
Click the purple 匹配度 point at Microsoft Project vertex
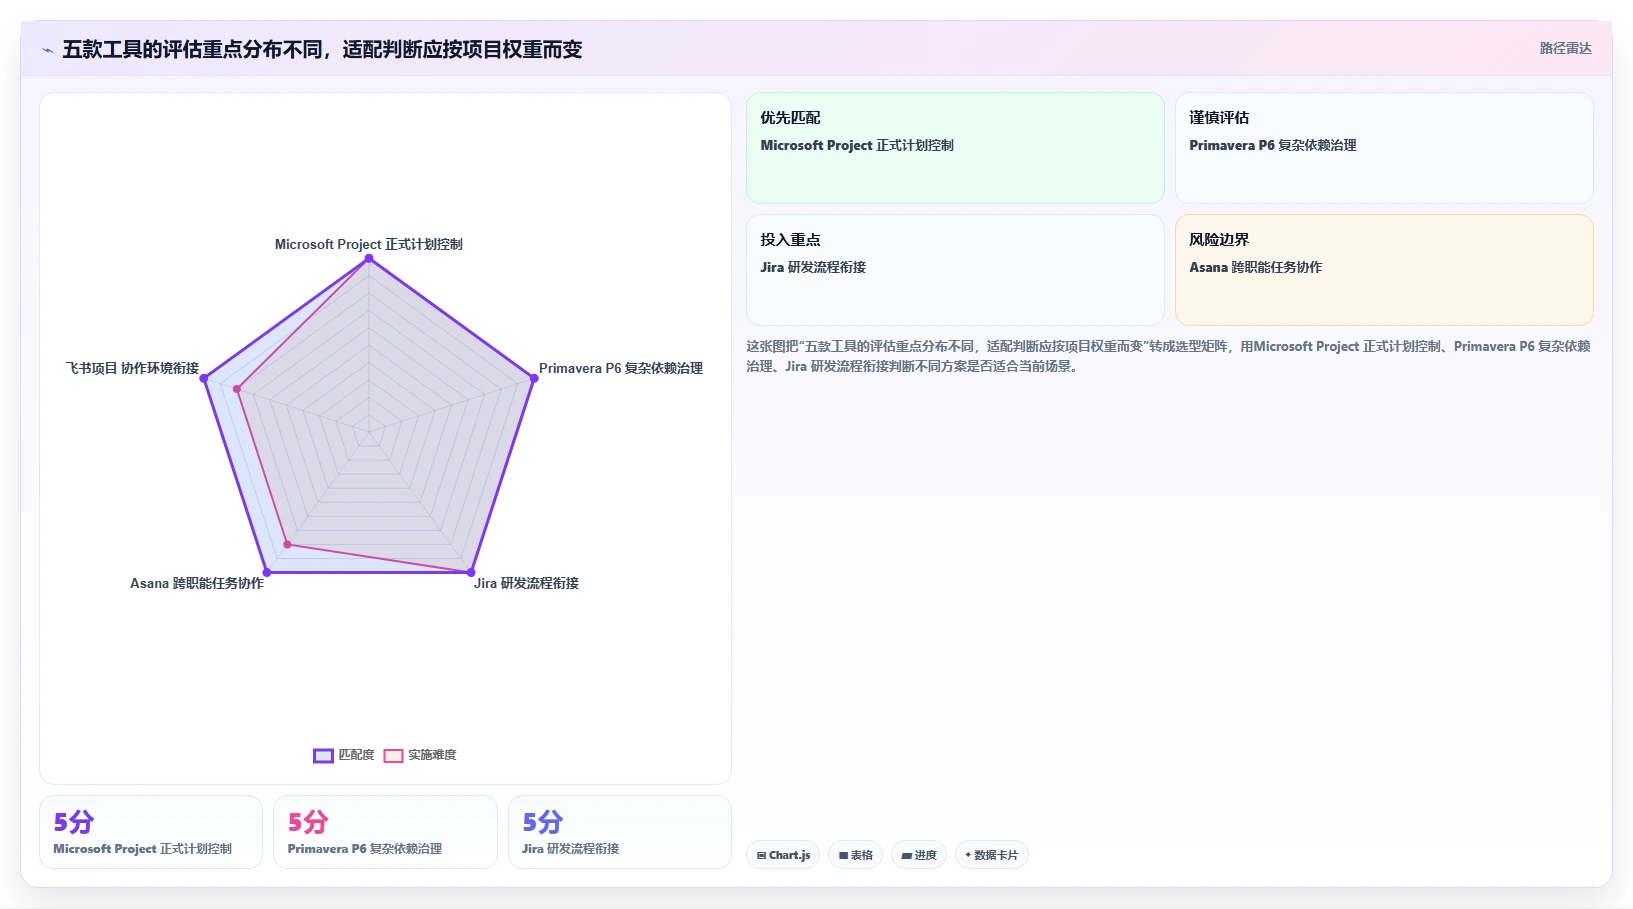369,259
